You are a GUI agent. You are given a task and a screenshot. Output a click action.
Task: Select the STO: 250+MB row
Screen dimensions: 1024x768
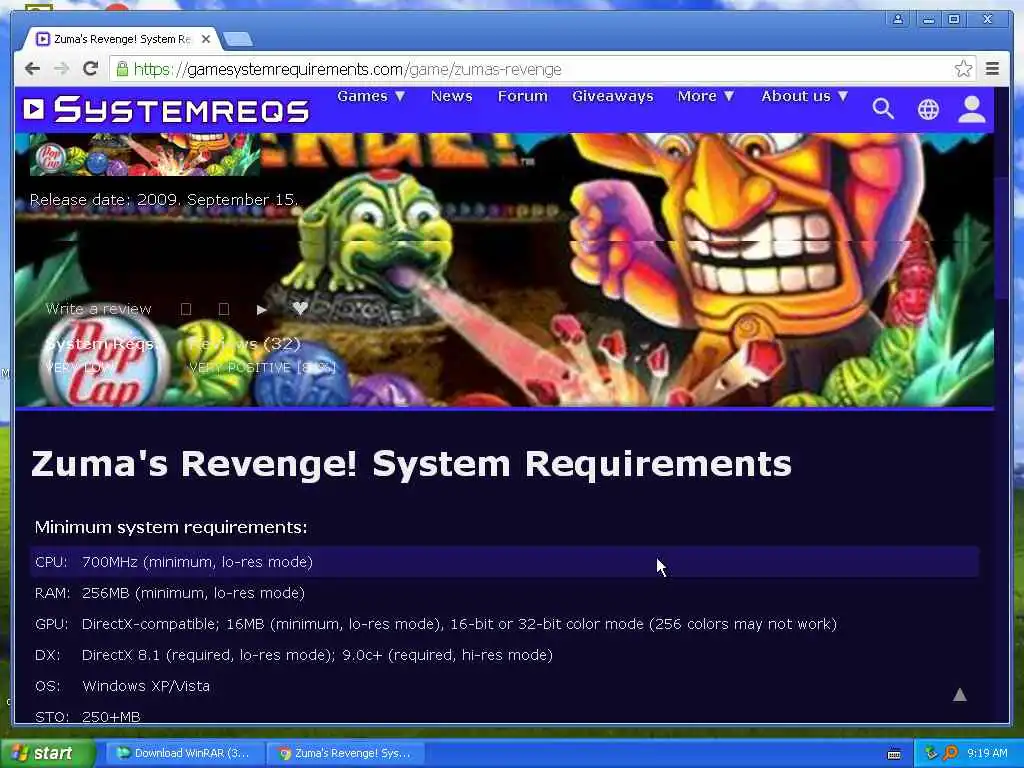point(504,714)
